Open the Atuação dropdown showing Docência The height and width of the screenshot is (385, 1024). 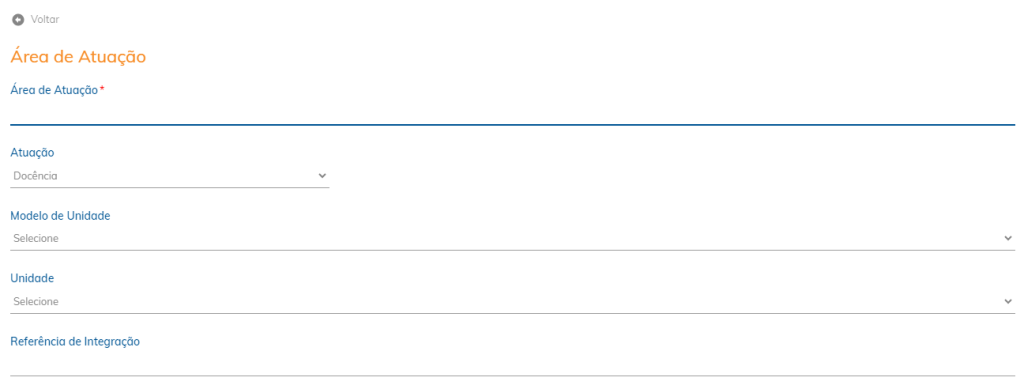[170, 176]
